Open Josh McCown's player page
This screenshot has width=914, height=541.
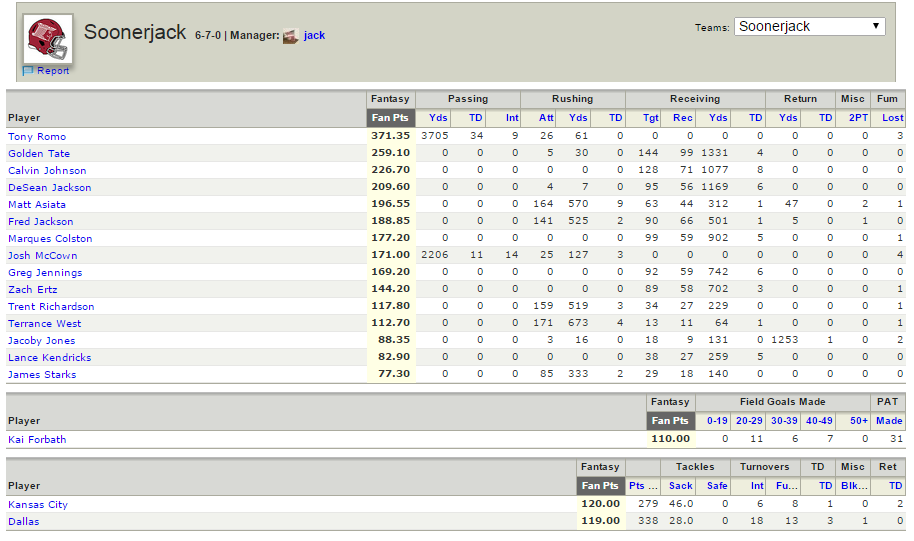click(43, 255)
